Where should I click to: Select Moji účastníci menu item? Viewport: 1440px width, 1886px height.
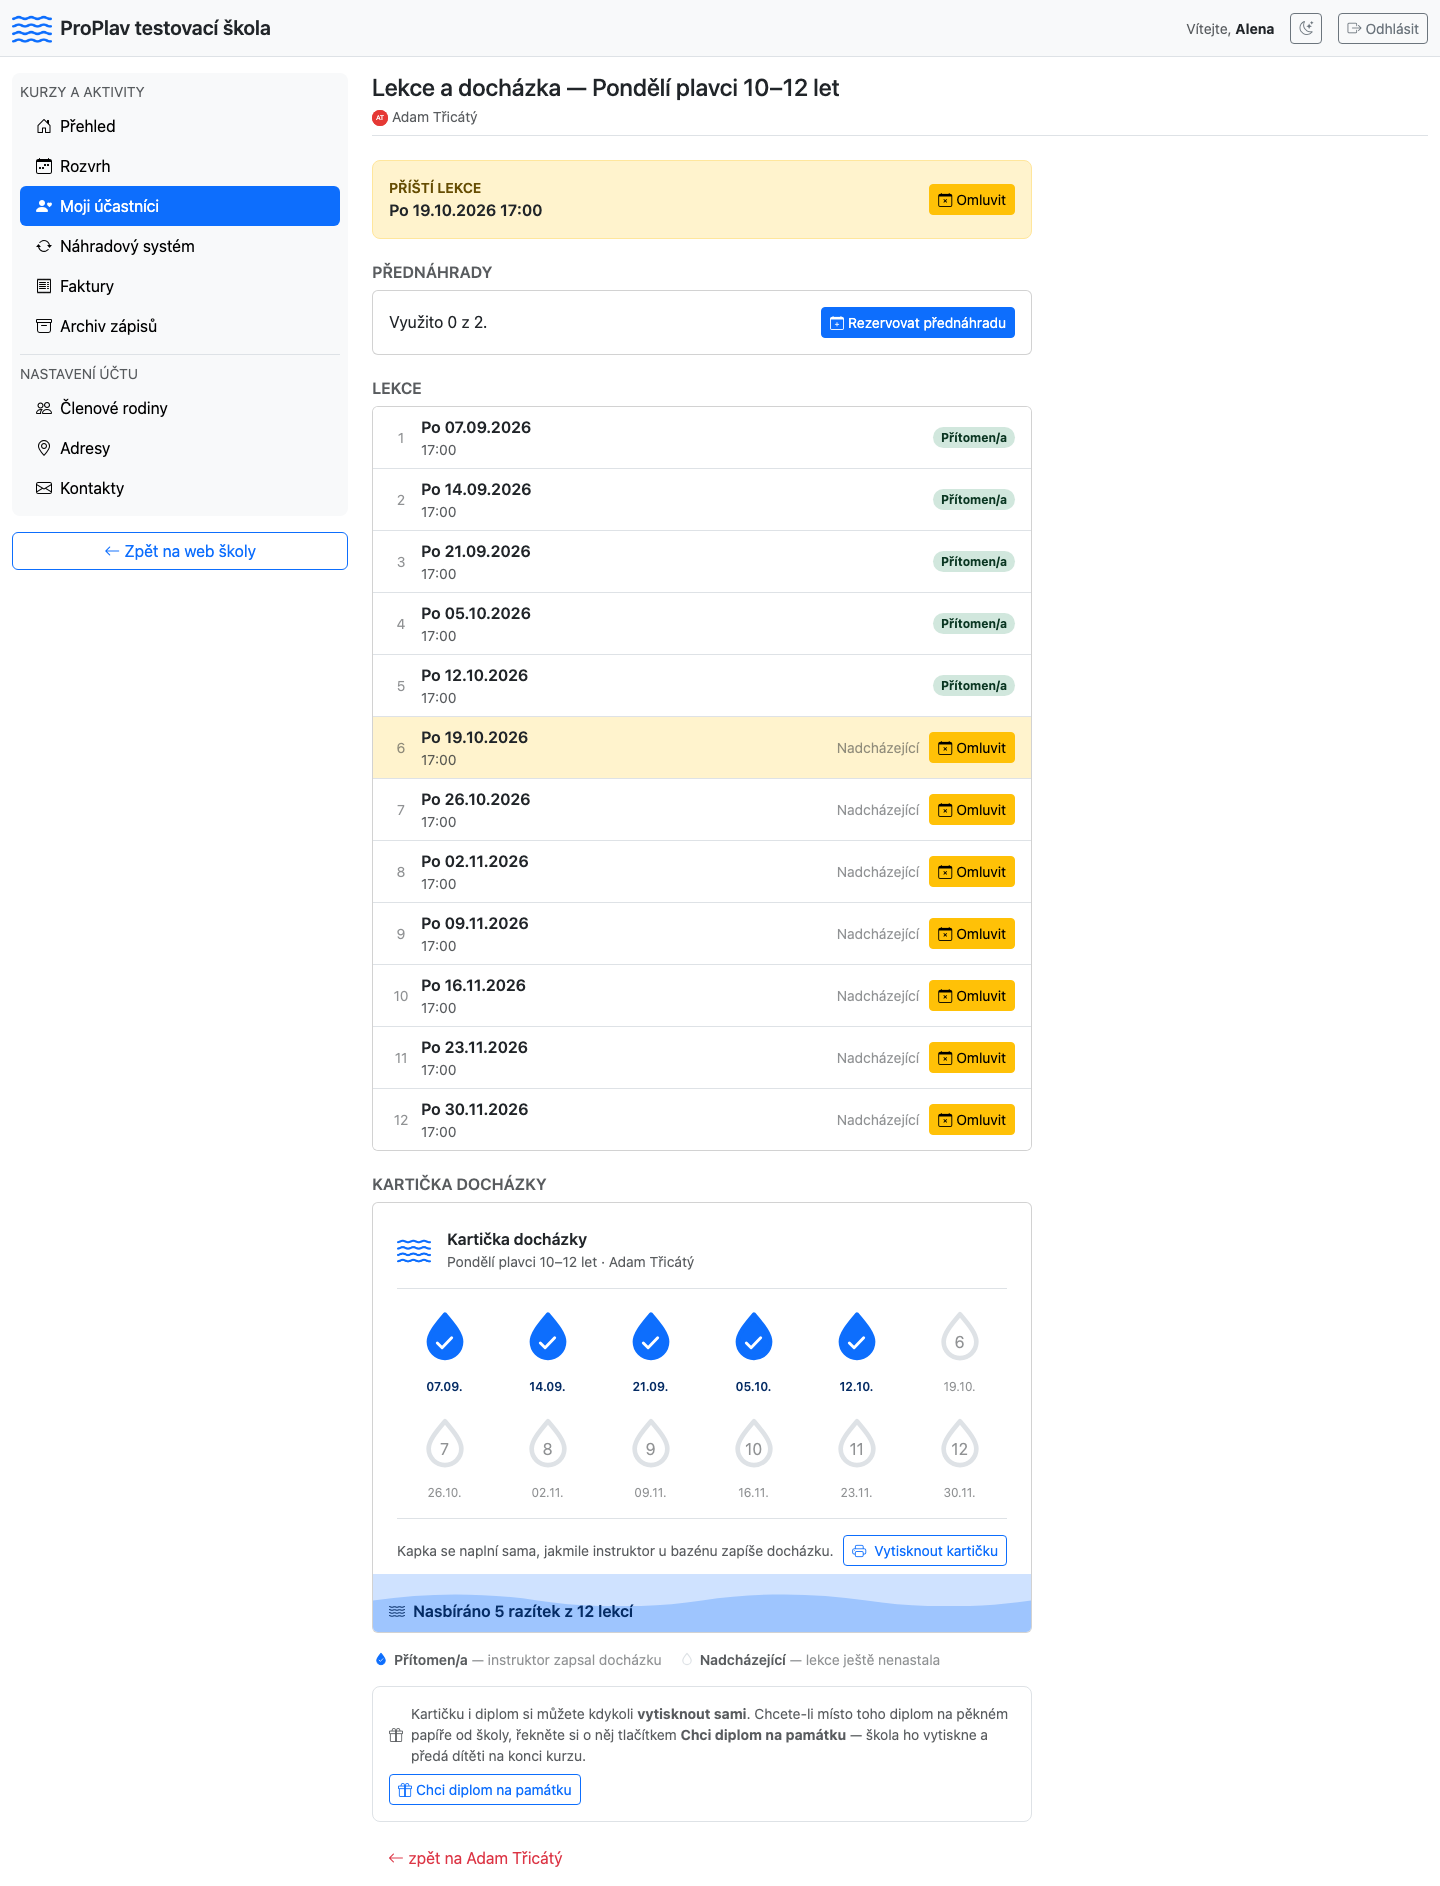point(180,206)
